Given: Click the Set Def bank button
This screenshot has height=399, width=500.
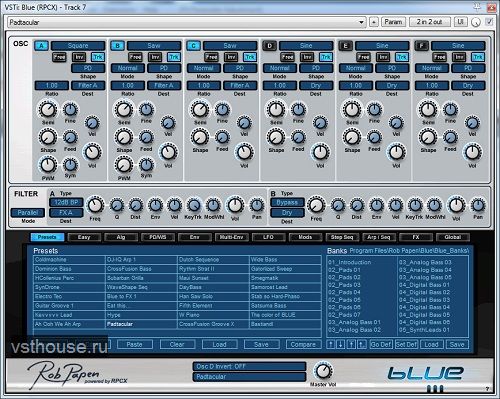Looking at the screenshot, I should (406, 344).
